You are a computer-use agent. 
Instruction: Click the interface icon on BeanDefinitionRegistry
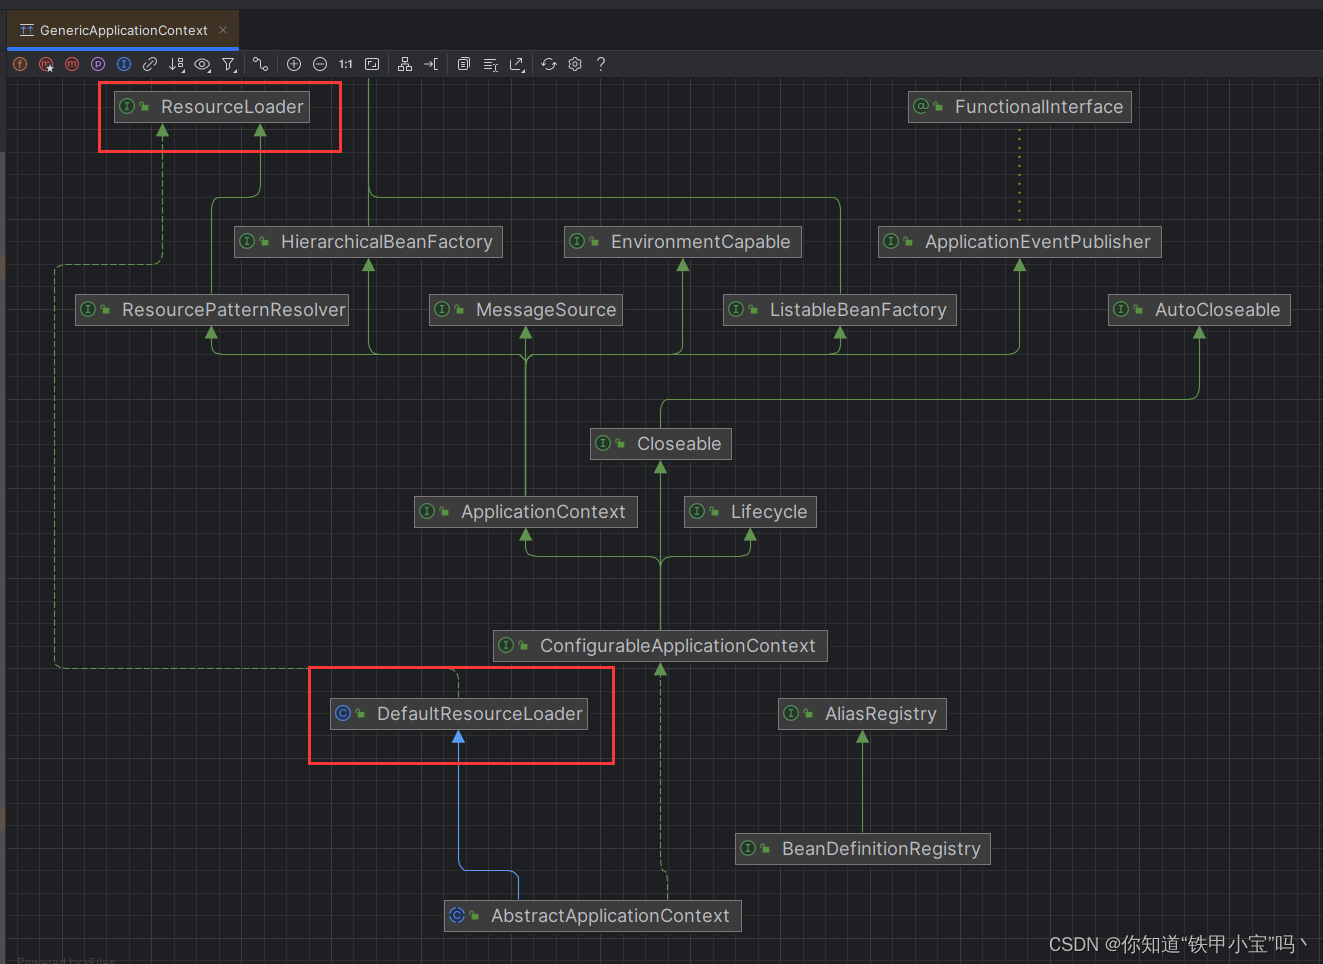click(748, 848)
